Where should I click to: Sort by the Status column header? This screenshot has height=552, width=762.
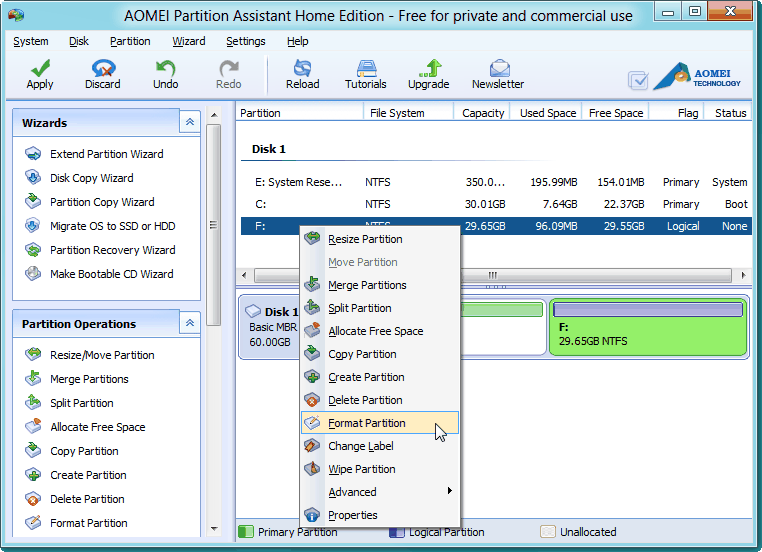point(728,113)
